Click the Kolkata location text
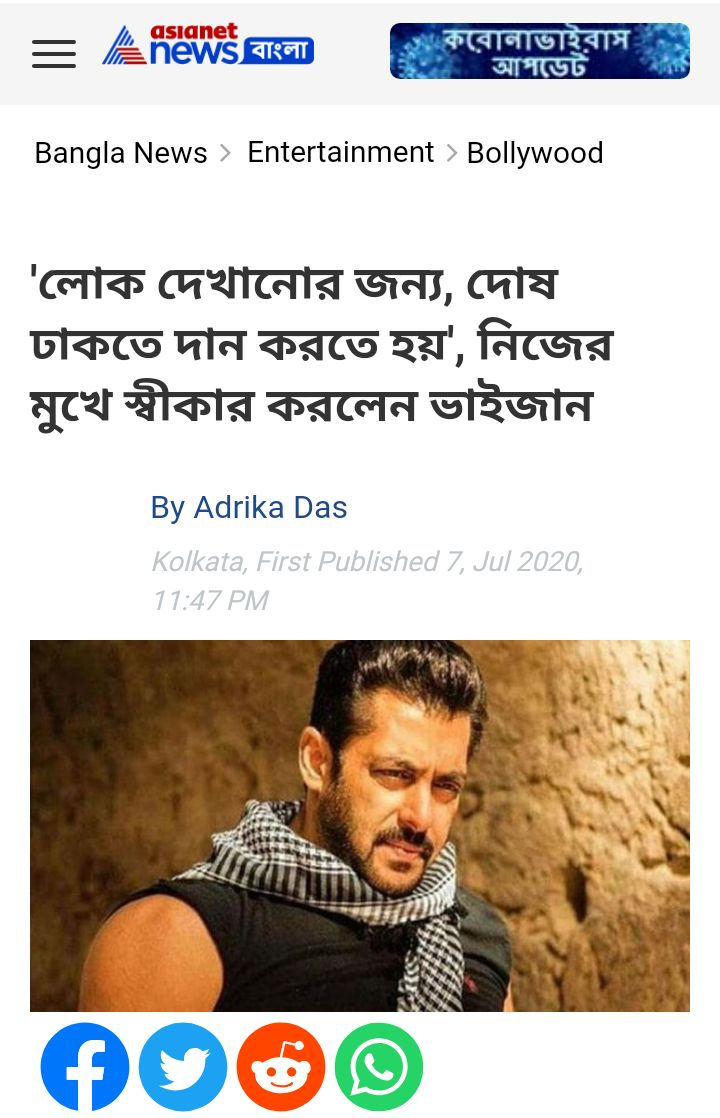The image size is (720, 1118). tap(200, 562)
